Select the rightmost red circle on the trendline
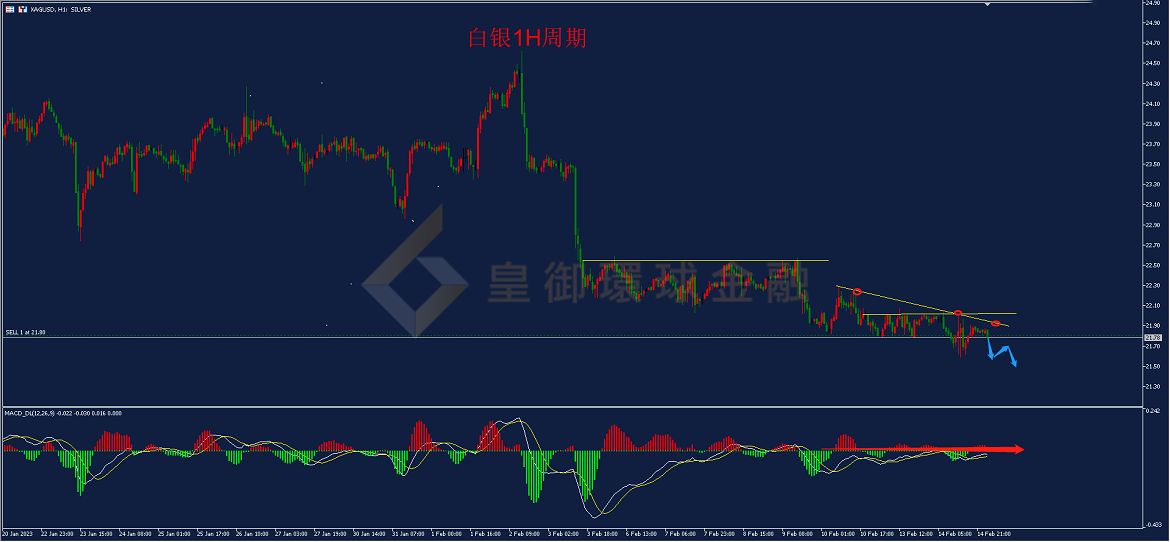Image resolution: width=1170 pixels, height=542 pixels. coord(995,323)
